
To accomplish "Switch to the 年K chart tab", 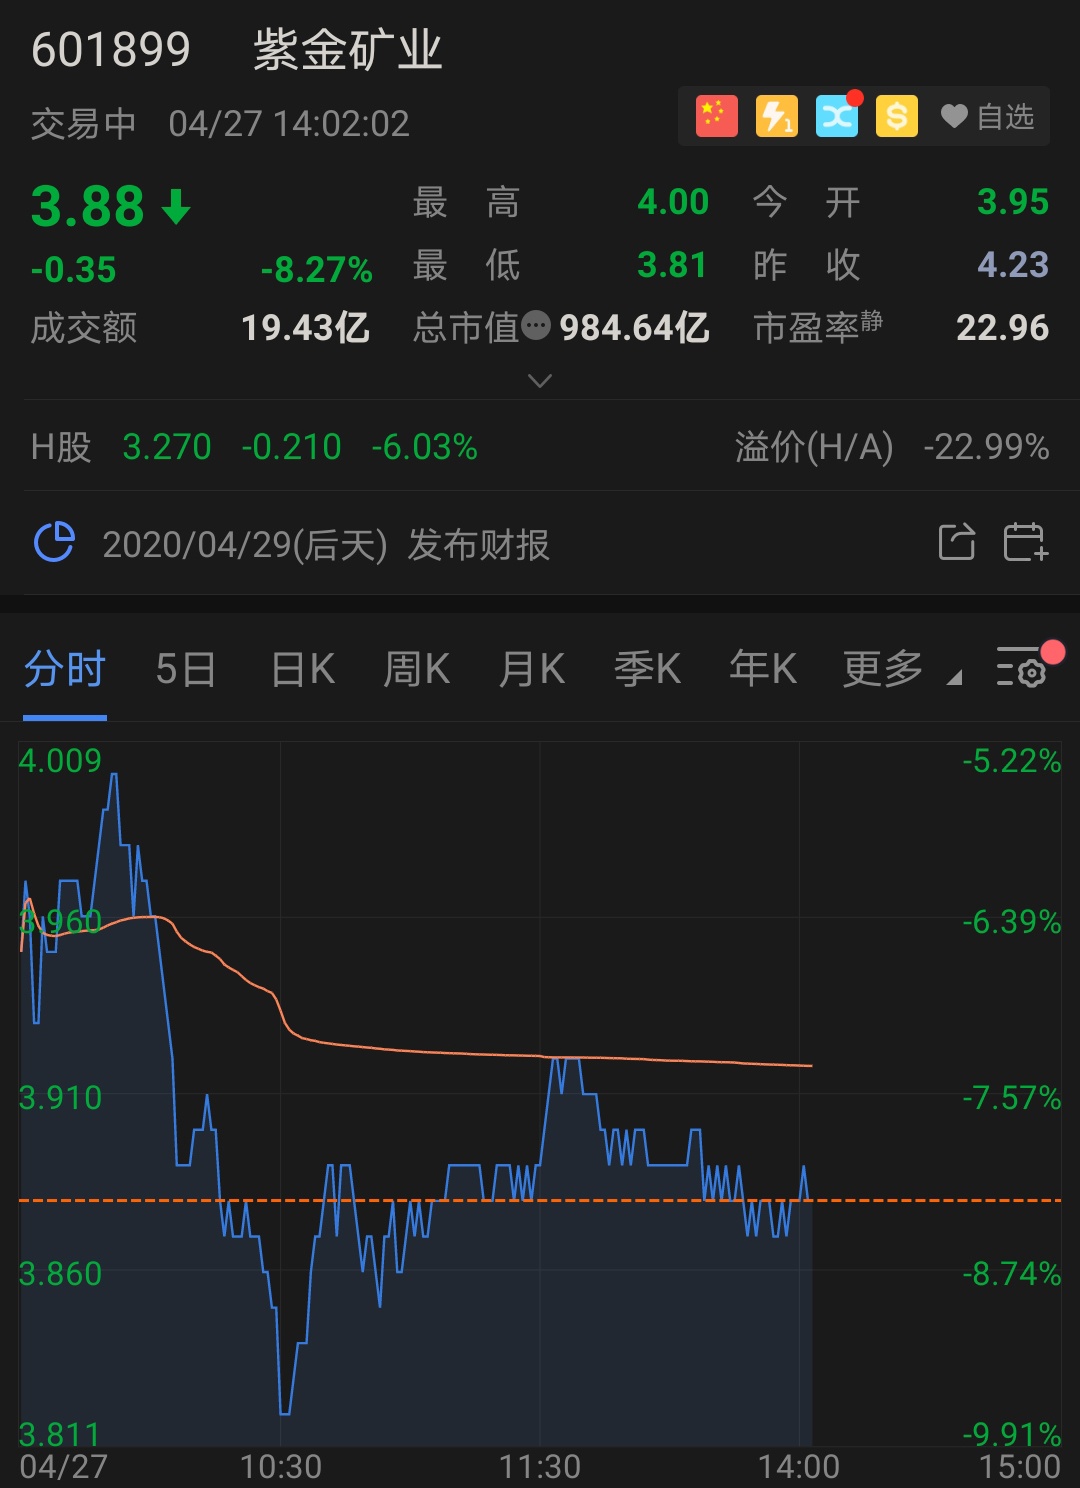I will click(x=763, y=669).
